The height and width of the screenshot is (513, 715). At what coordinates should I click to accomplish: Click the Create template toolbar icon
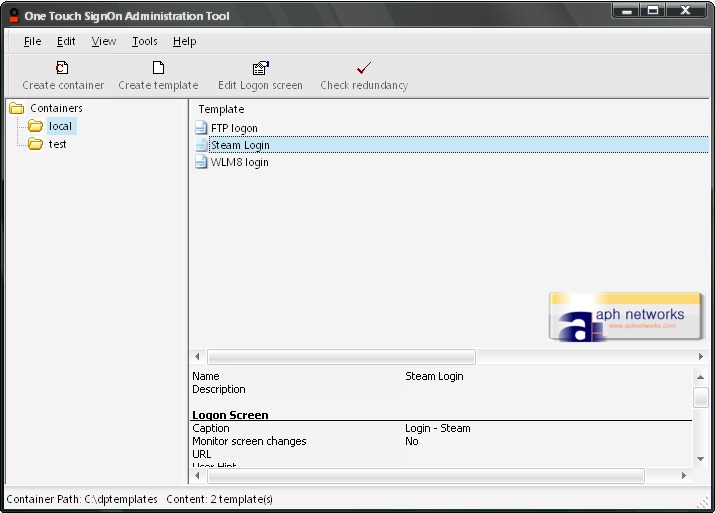click(x=158, y=68)
